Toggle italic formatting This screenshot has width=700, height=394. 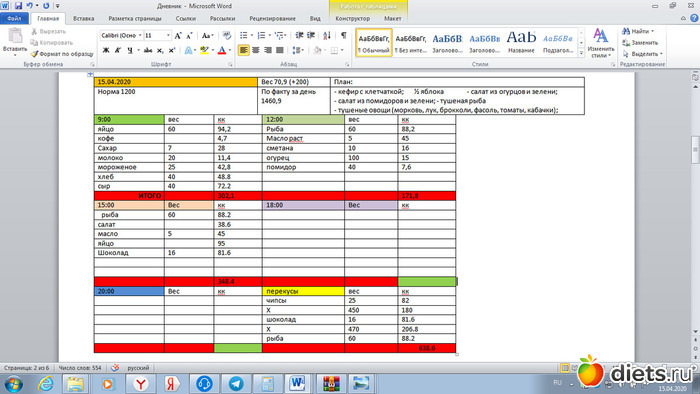pyautogui.click(x=118, y=50)
